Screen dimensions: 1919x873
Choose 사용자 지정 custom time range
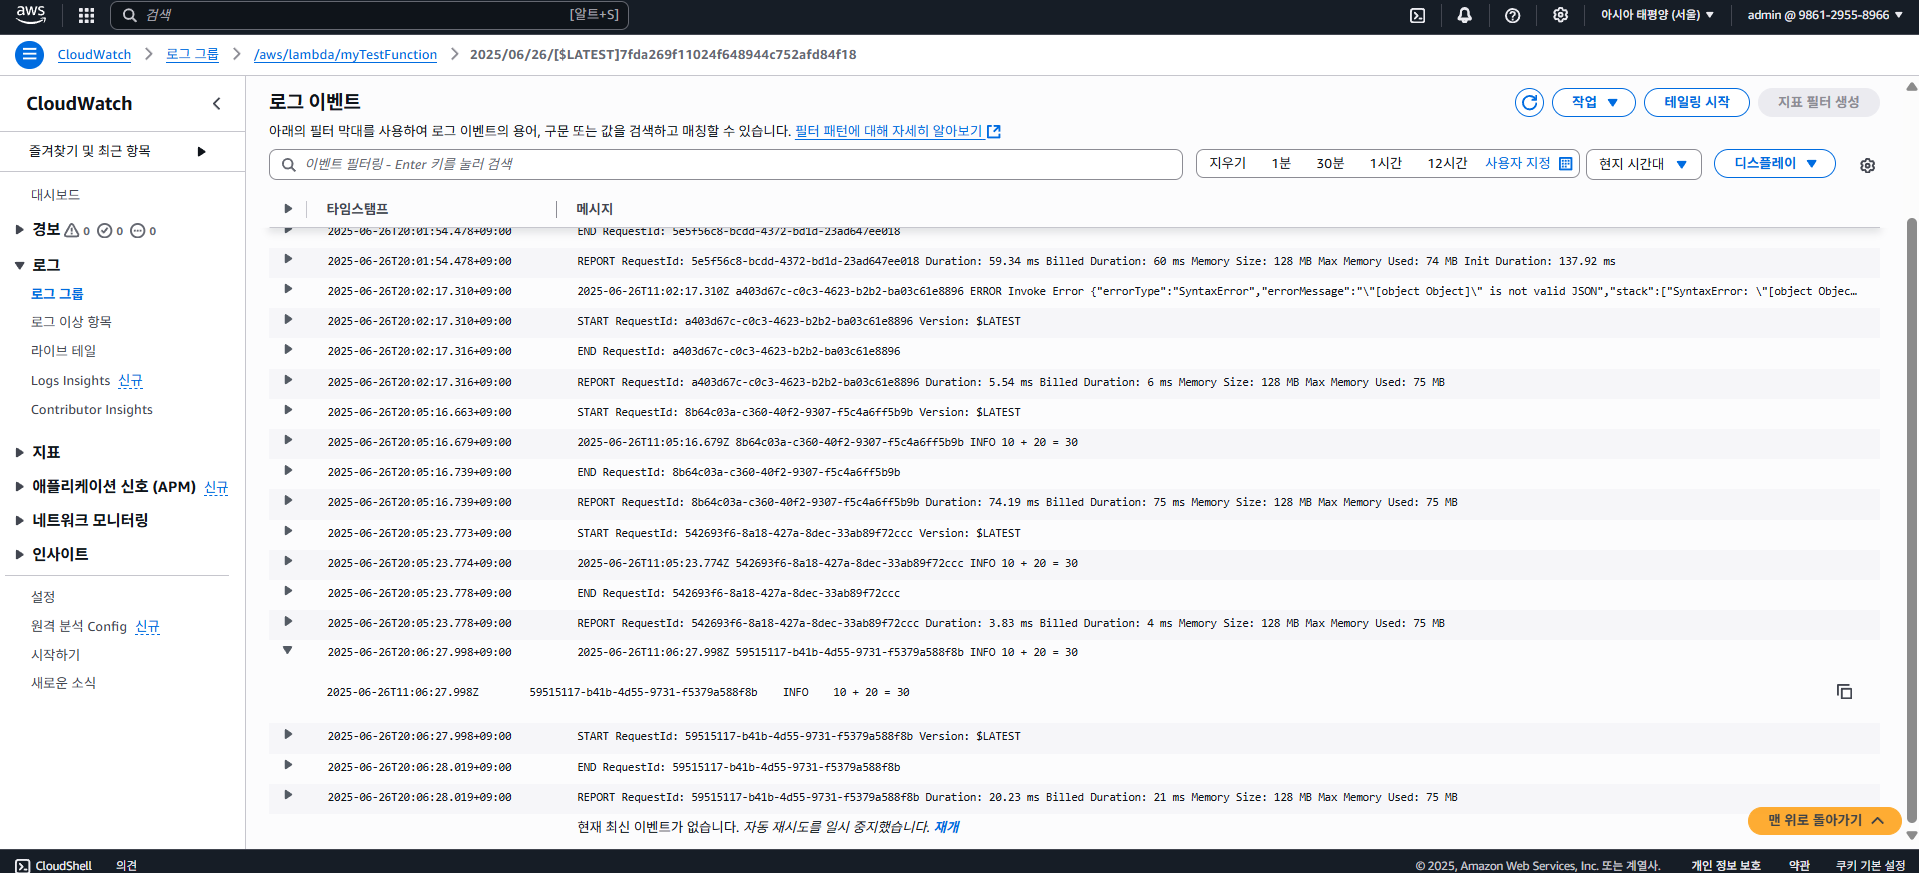(x=1528, y=163)
